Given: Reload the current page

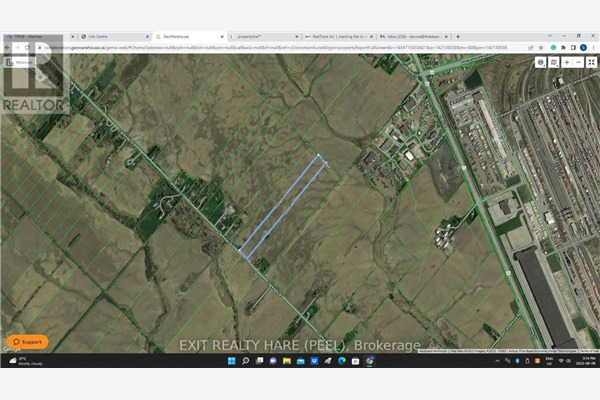Looking at the screenshot, I should [27, 47].
